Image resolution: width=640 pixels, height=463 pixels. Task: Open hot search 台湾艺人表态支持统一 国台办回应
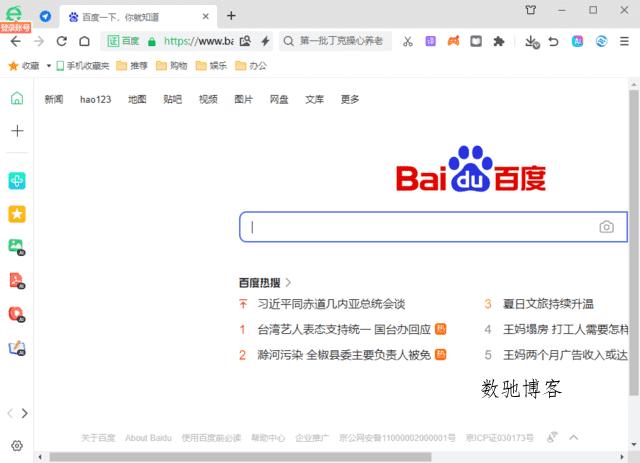tap(344, 329)
